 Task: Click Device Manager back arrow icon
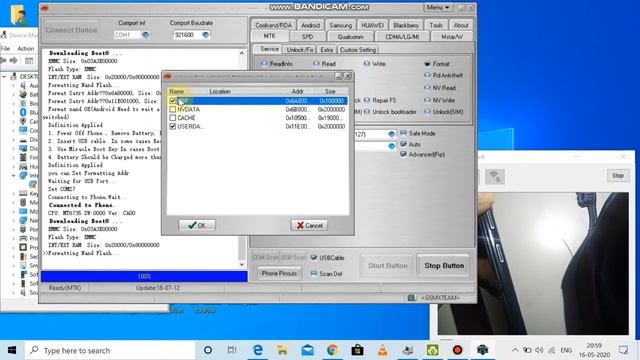coord(4,60)
